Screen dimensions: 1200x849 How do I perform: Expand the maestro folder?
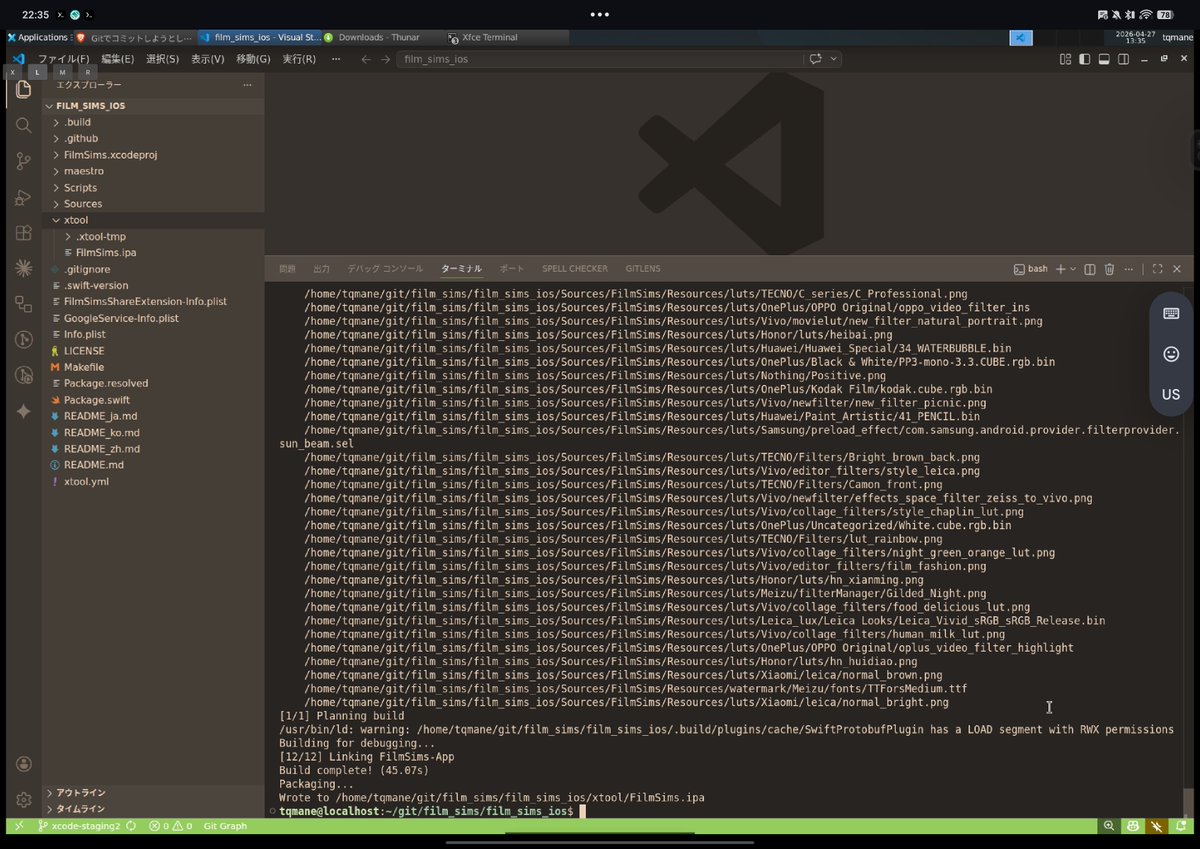[154, 171]
